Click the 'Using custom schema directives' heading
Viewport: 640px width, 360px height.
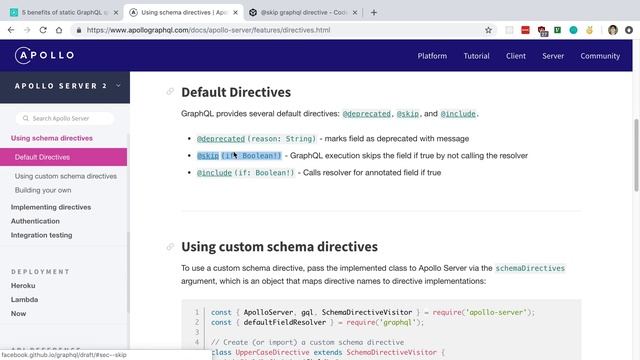coord(279,247)
